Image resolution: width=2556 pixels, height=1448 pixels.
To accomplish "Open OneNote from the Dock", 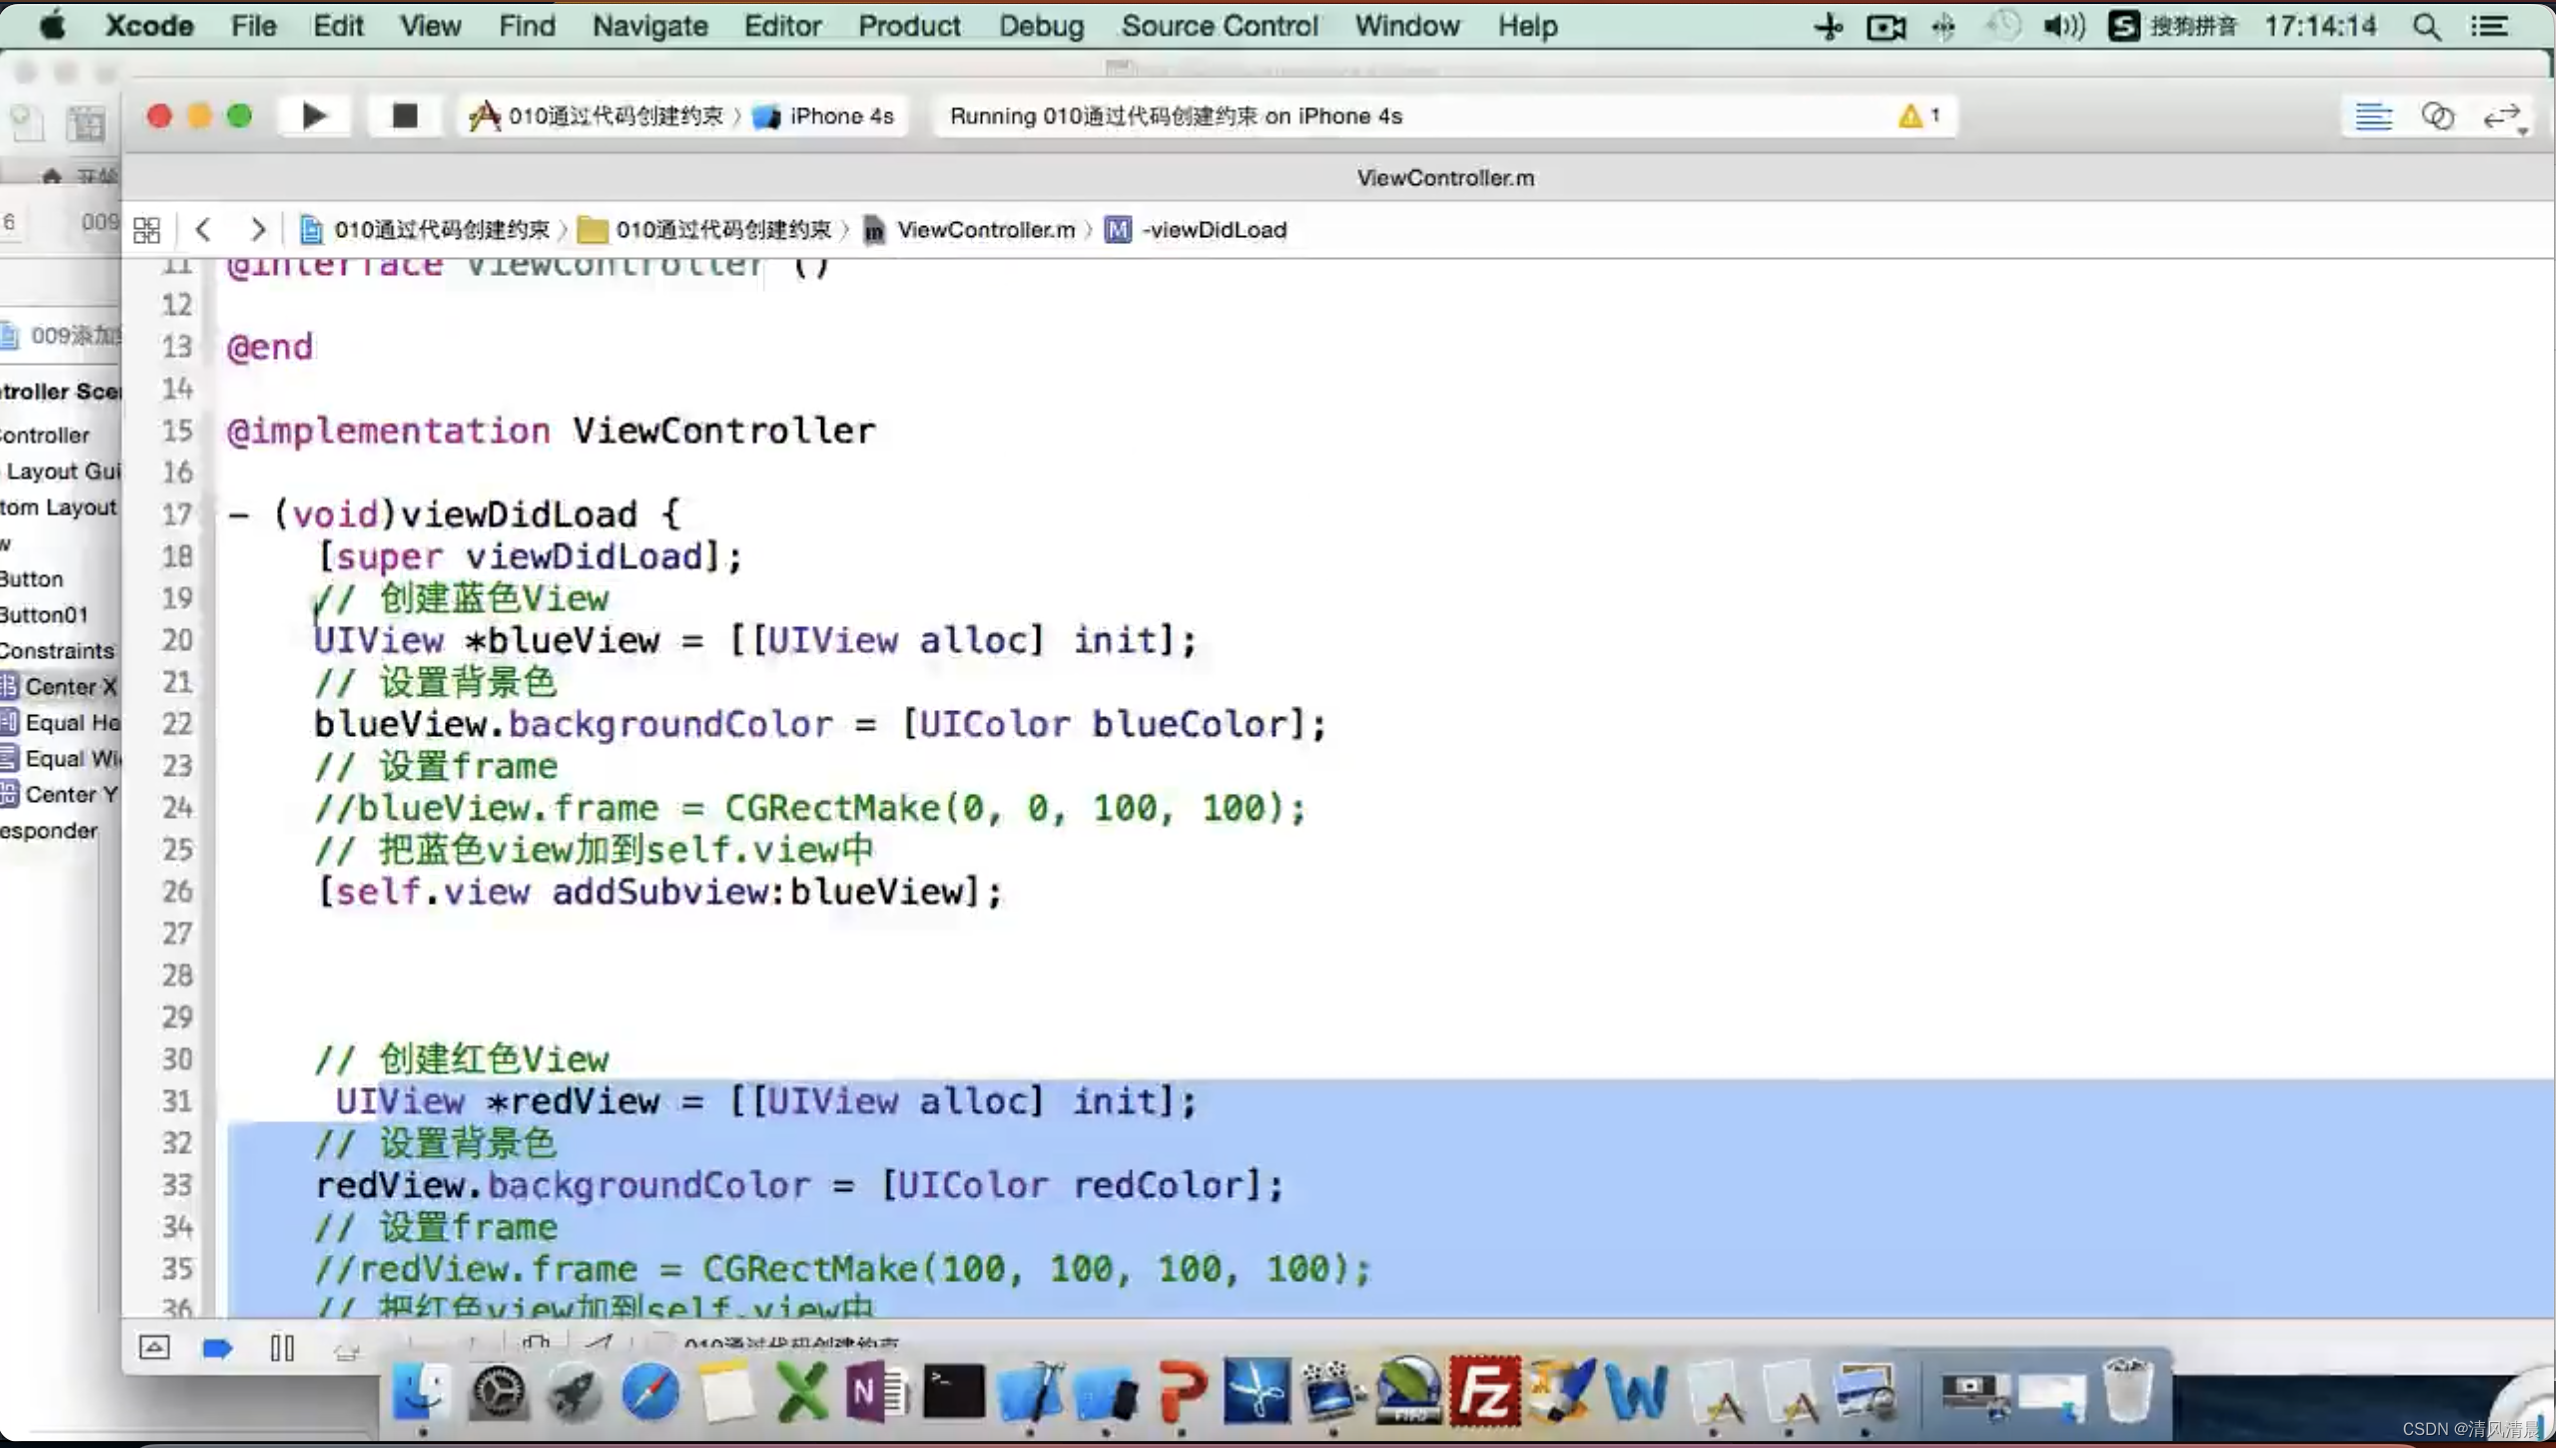I will [x=877, y=1391].
